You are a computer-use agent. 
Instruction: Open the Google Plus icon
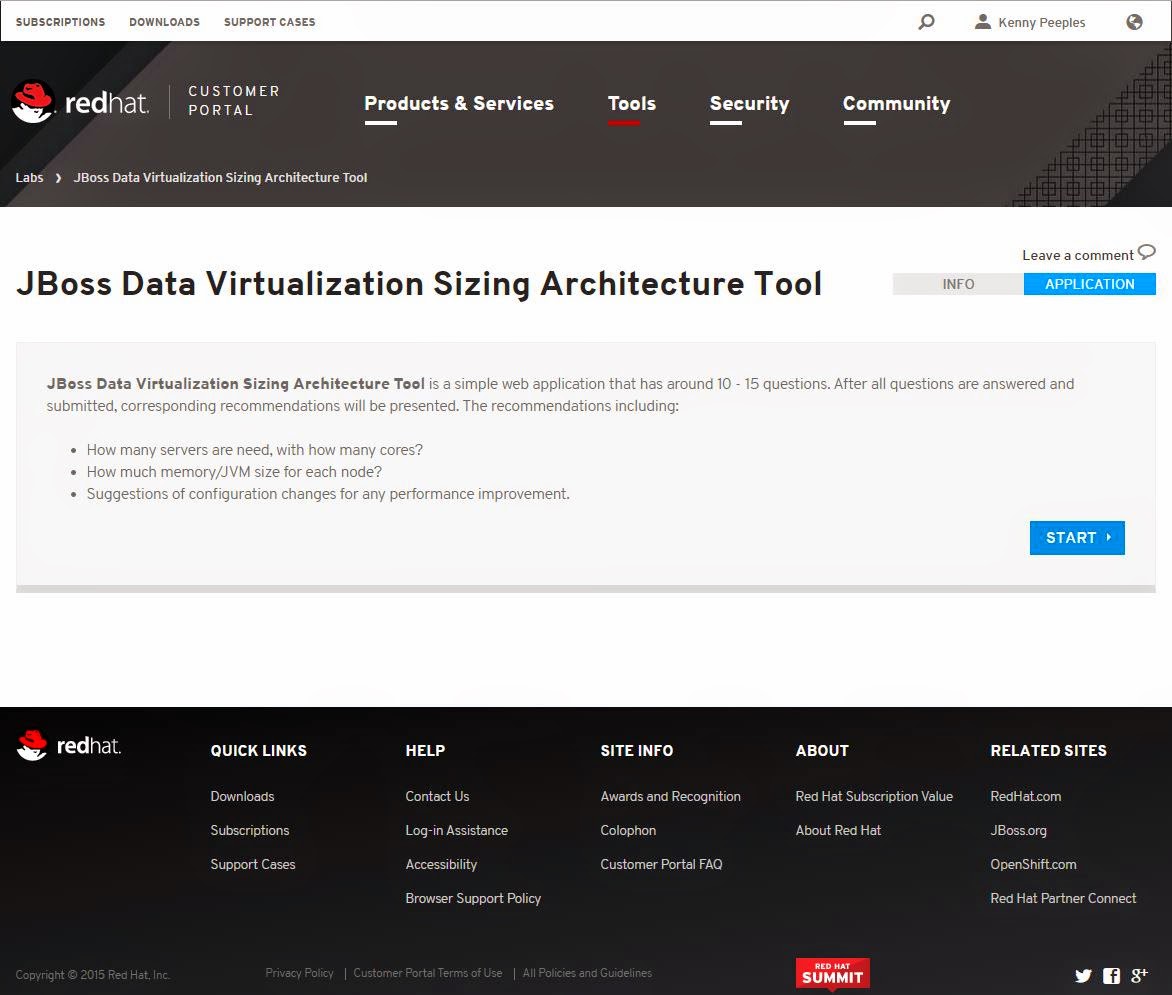(x=1139, y=975)
